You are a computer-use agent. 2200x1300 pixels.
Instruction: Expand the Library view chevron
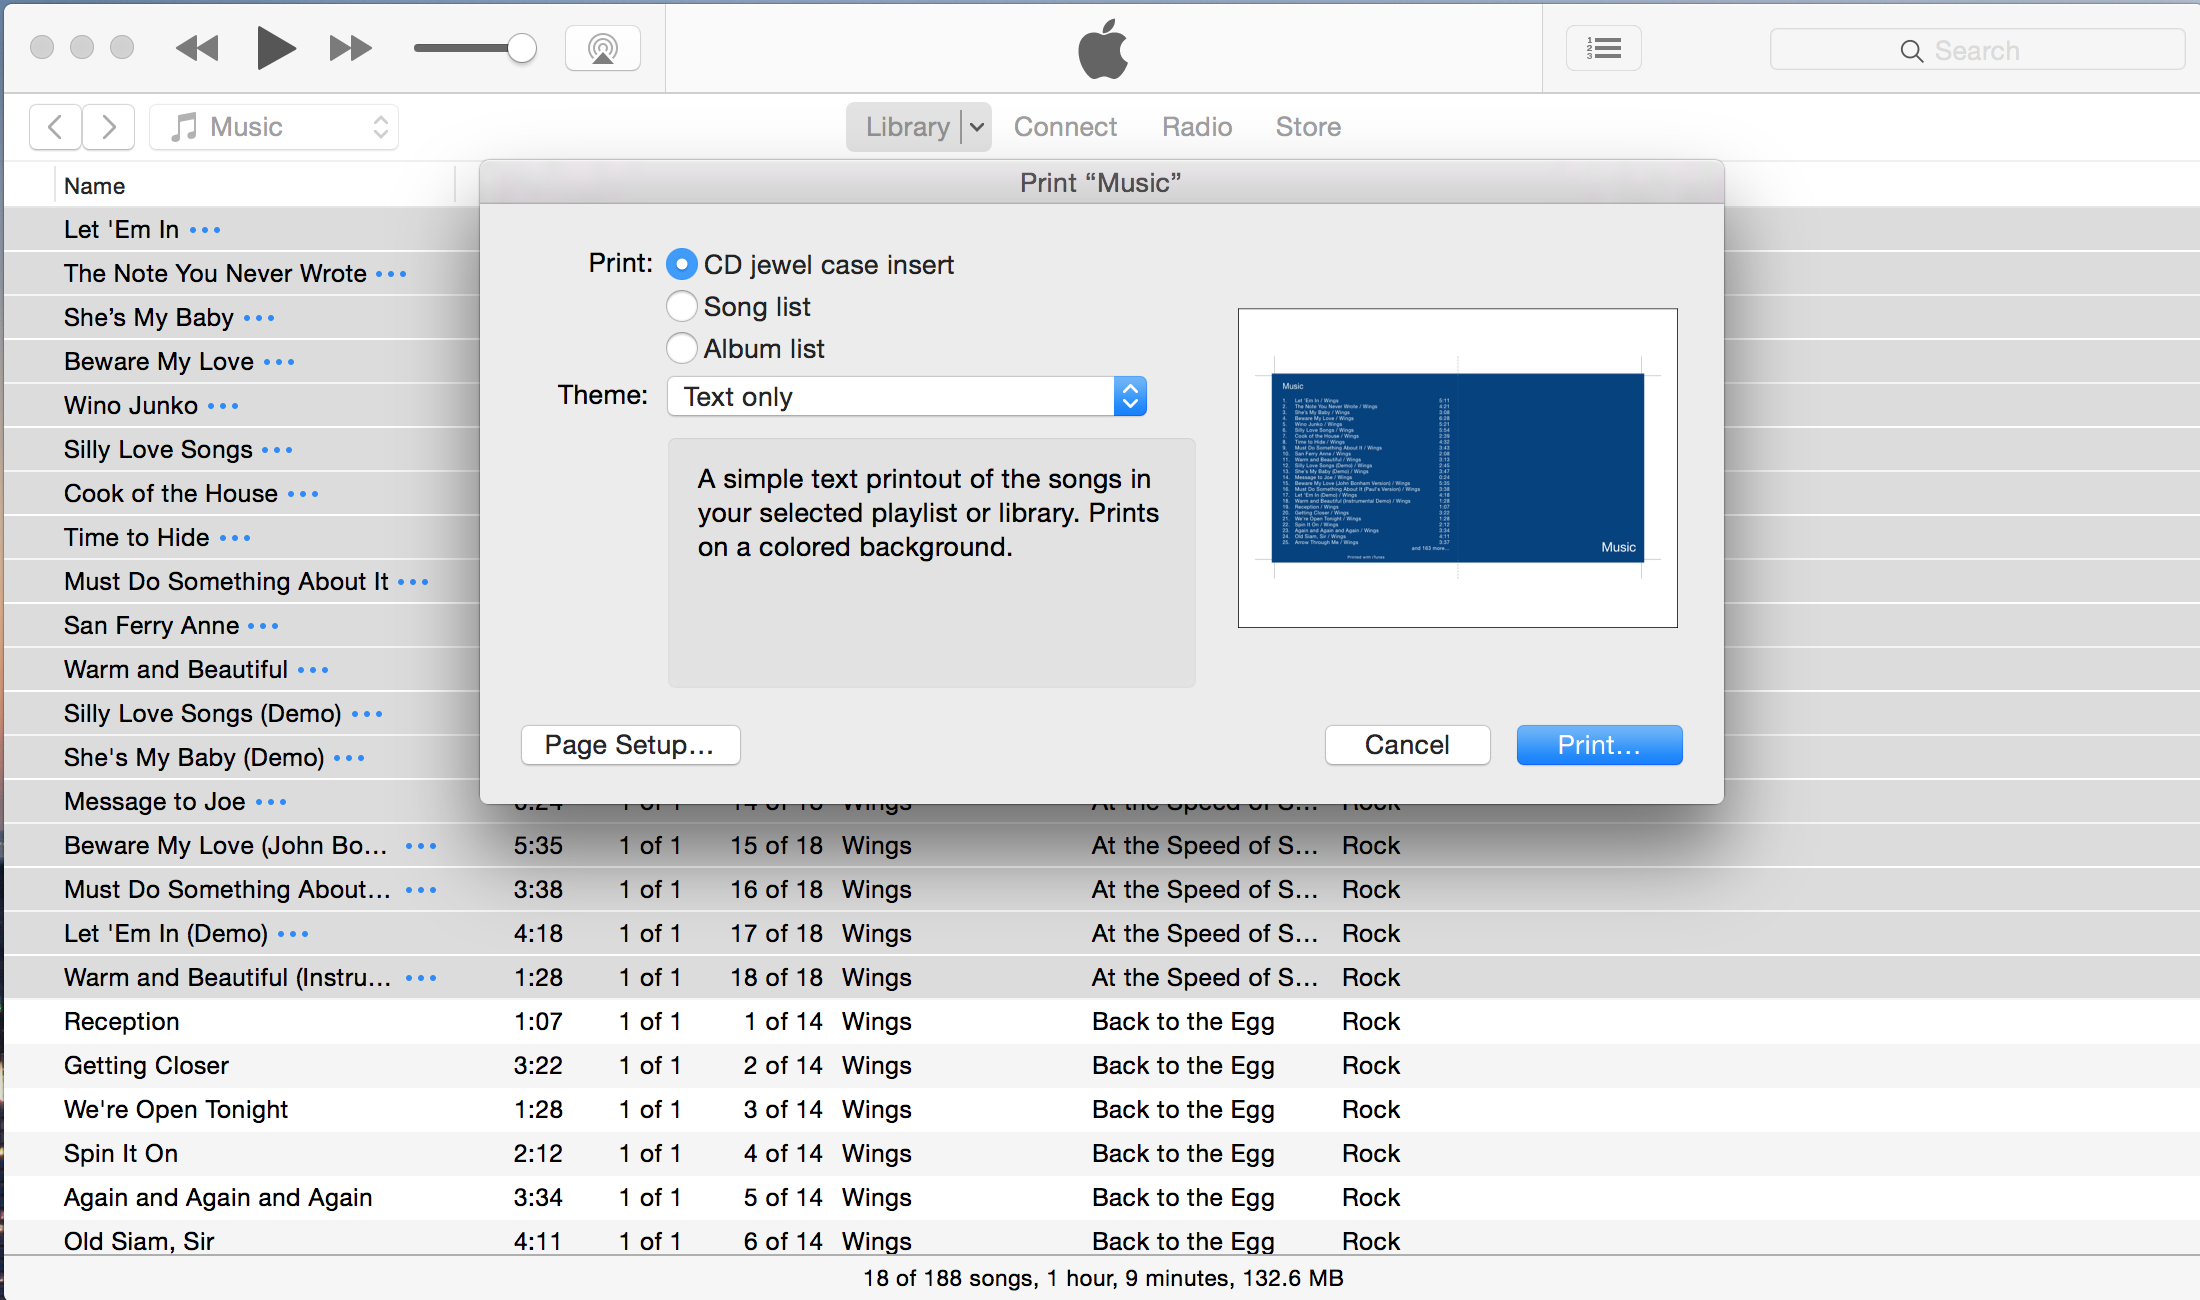977,127
